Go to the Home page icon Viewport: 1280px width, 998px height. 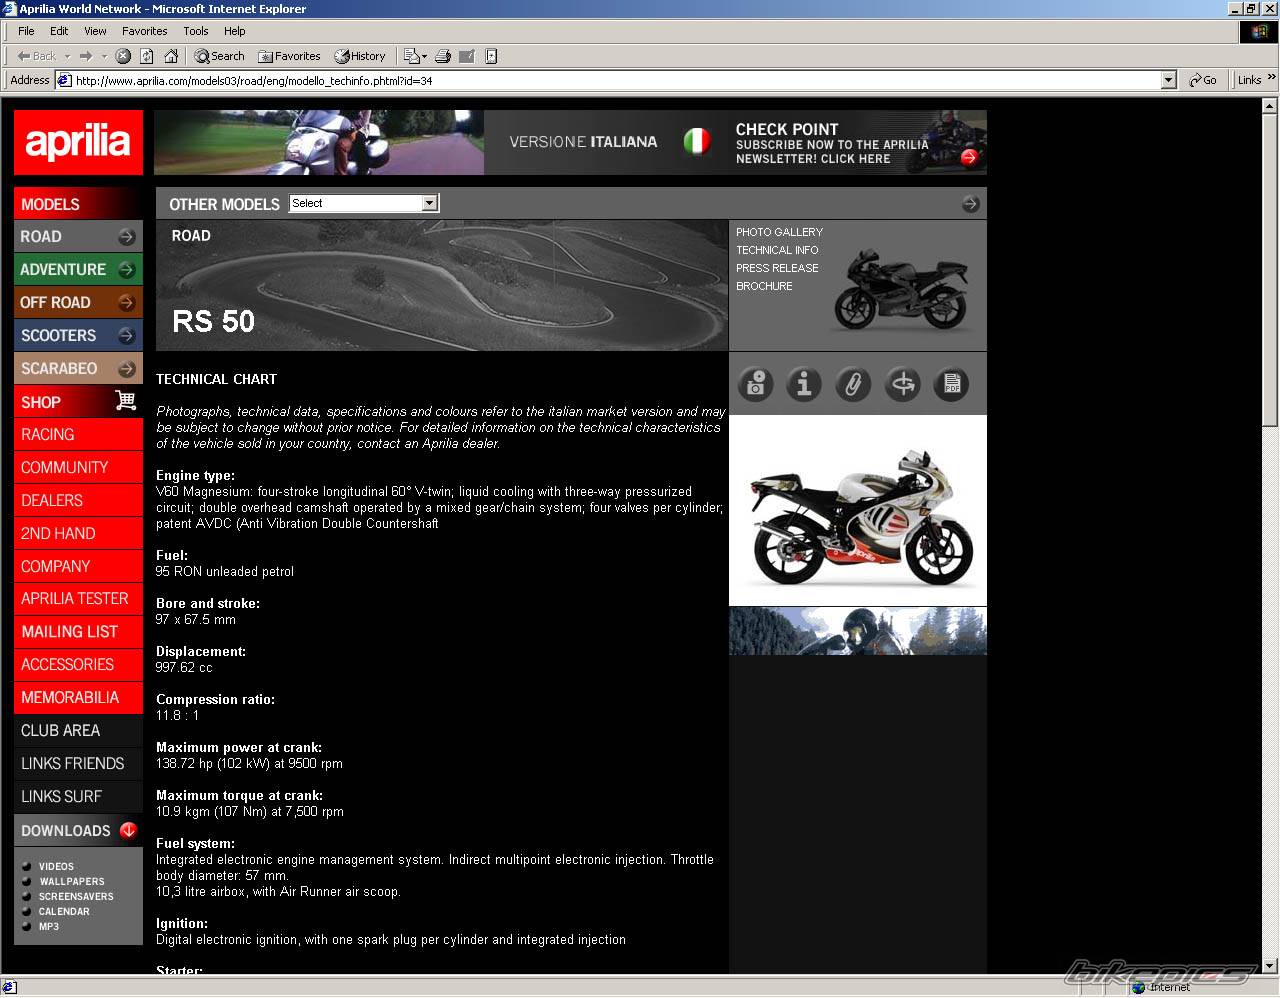[171, 56]
